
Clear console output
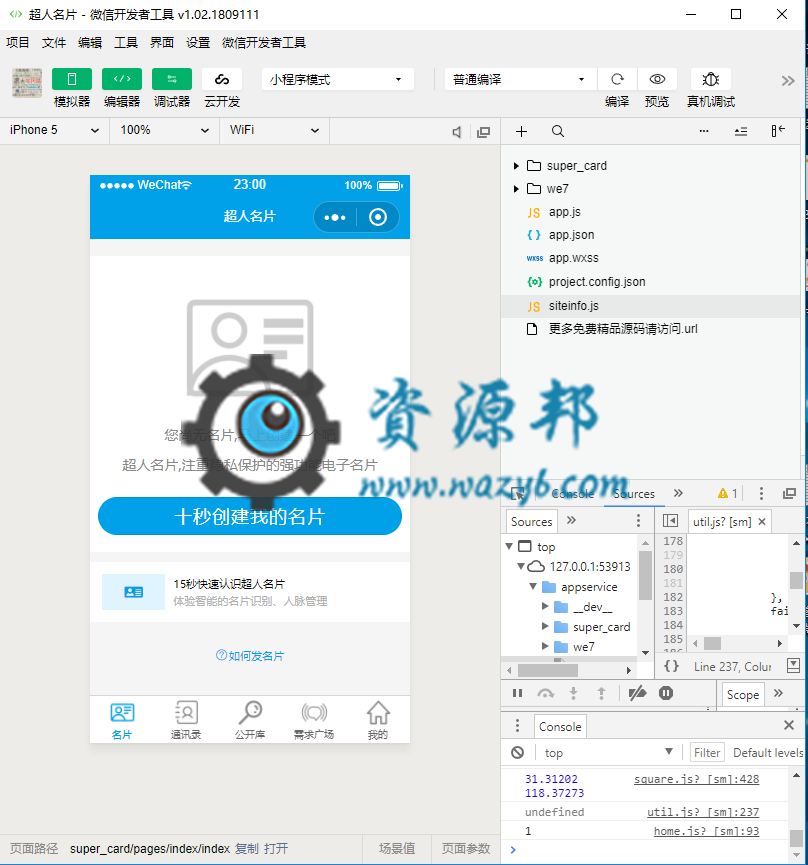click(x=517, y=752)
